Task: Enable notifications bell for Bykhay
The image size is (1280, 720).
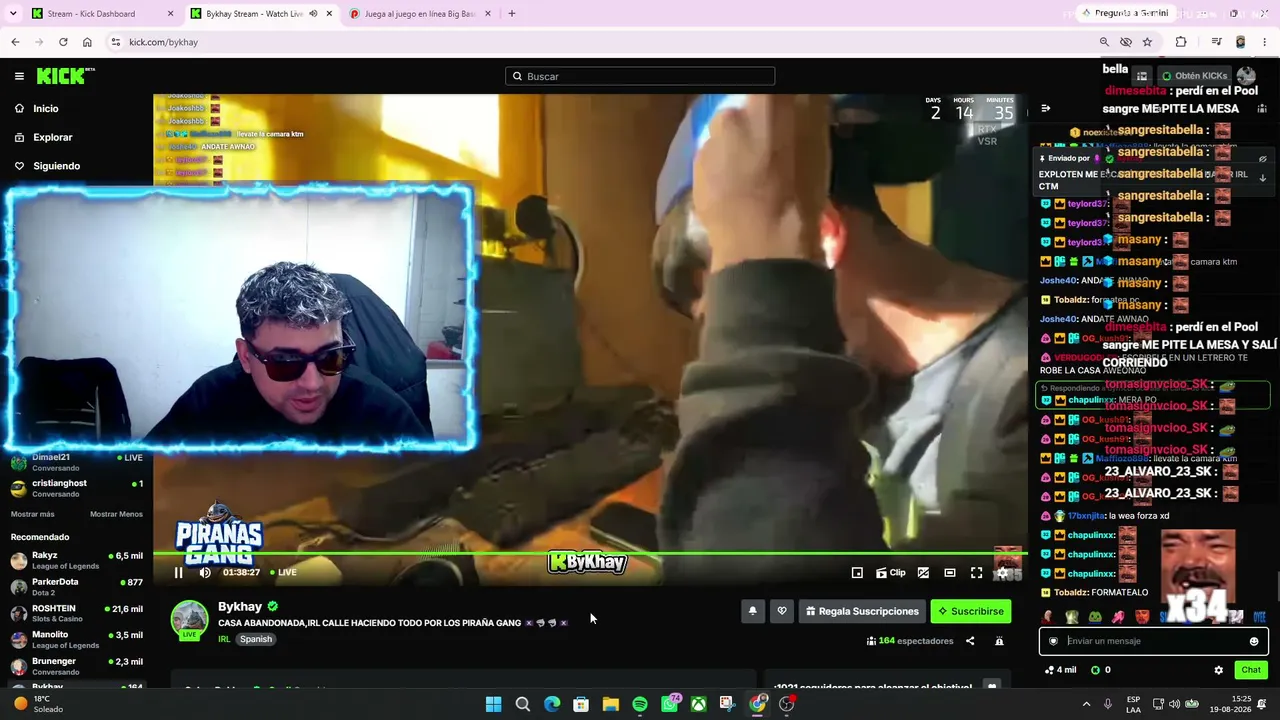Action: tap(753, 611)
